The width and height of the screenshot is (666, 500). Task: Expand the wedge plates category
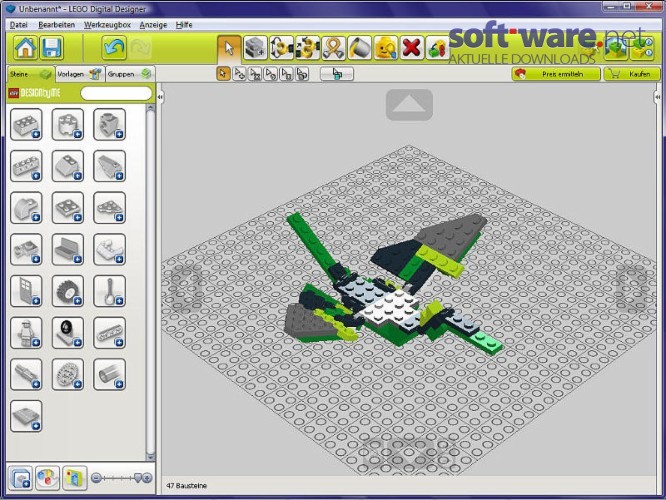click(110, 208)
